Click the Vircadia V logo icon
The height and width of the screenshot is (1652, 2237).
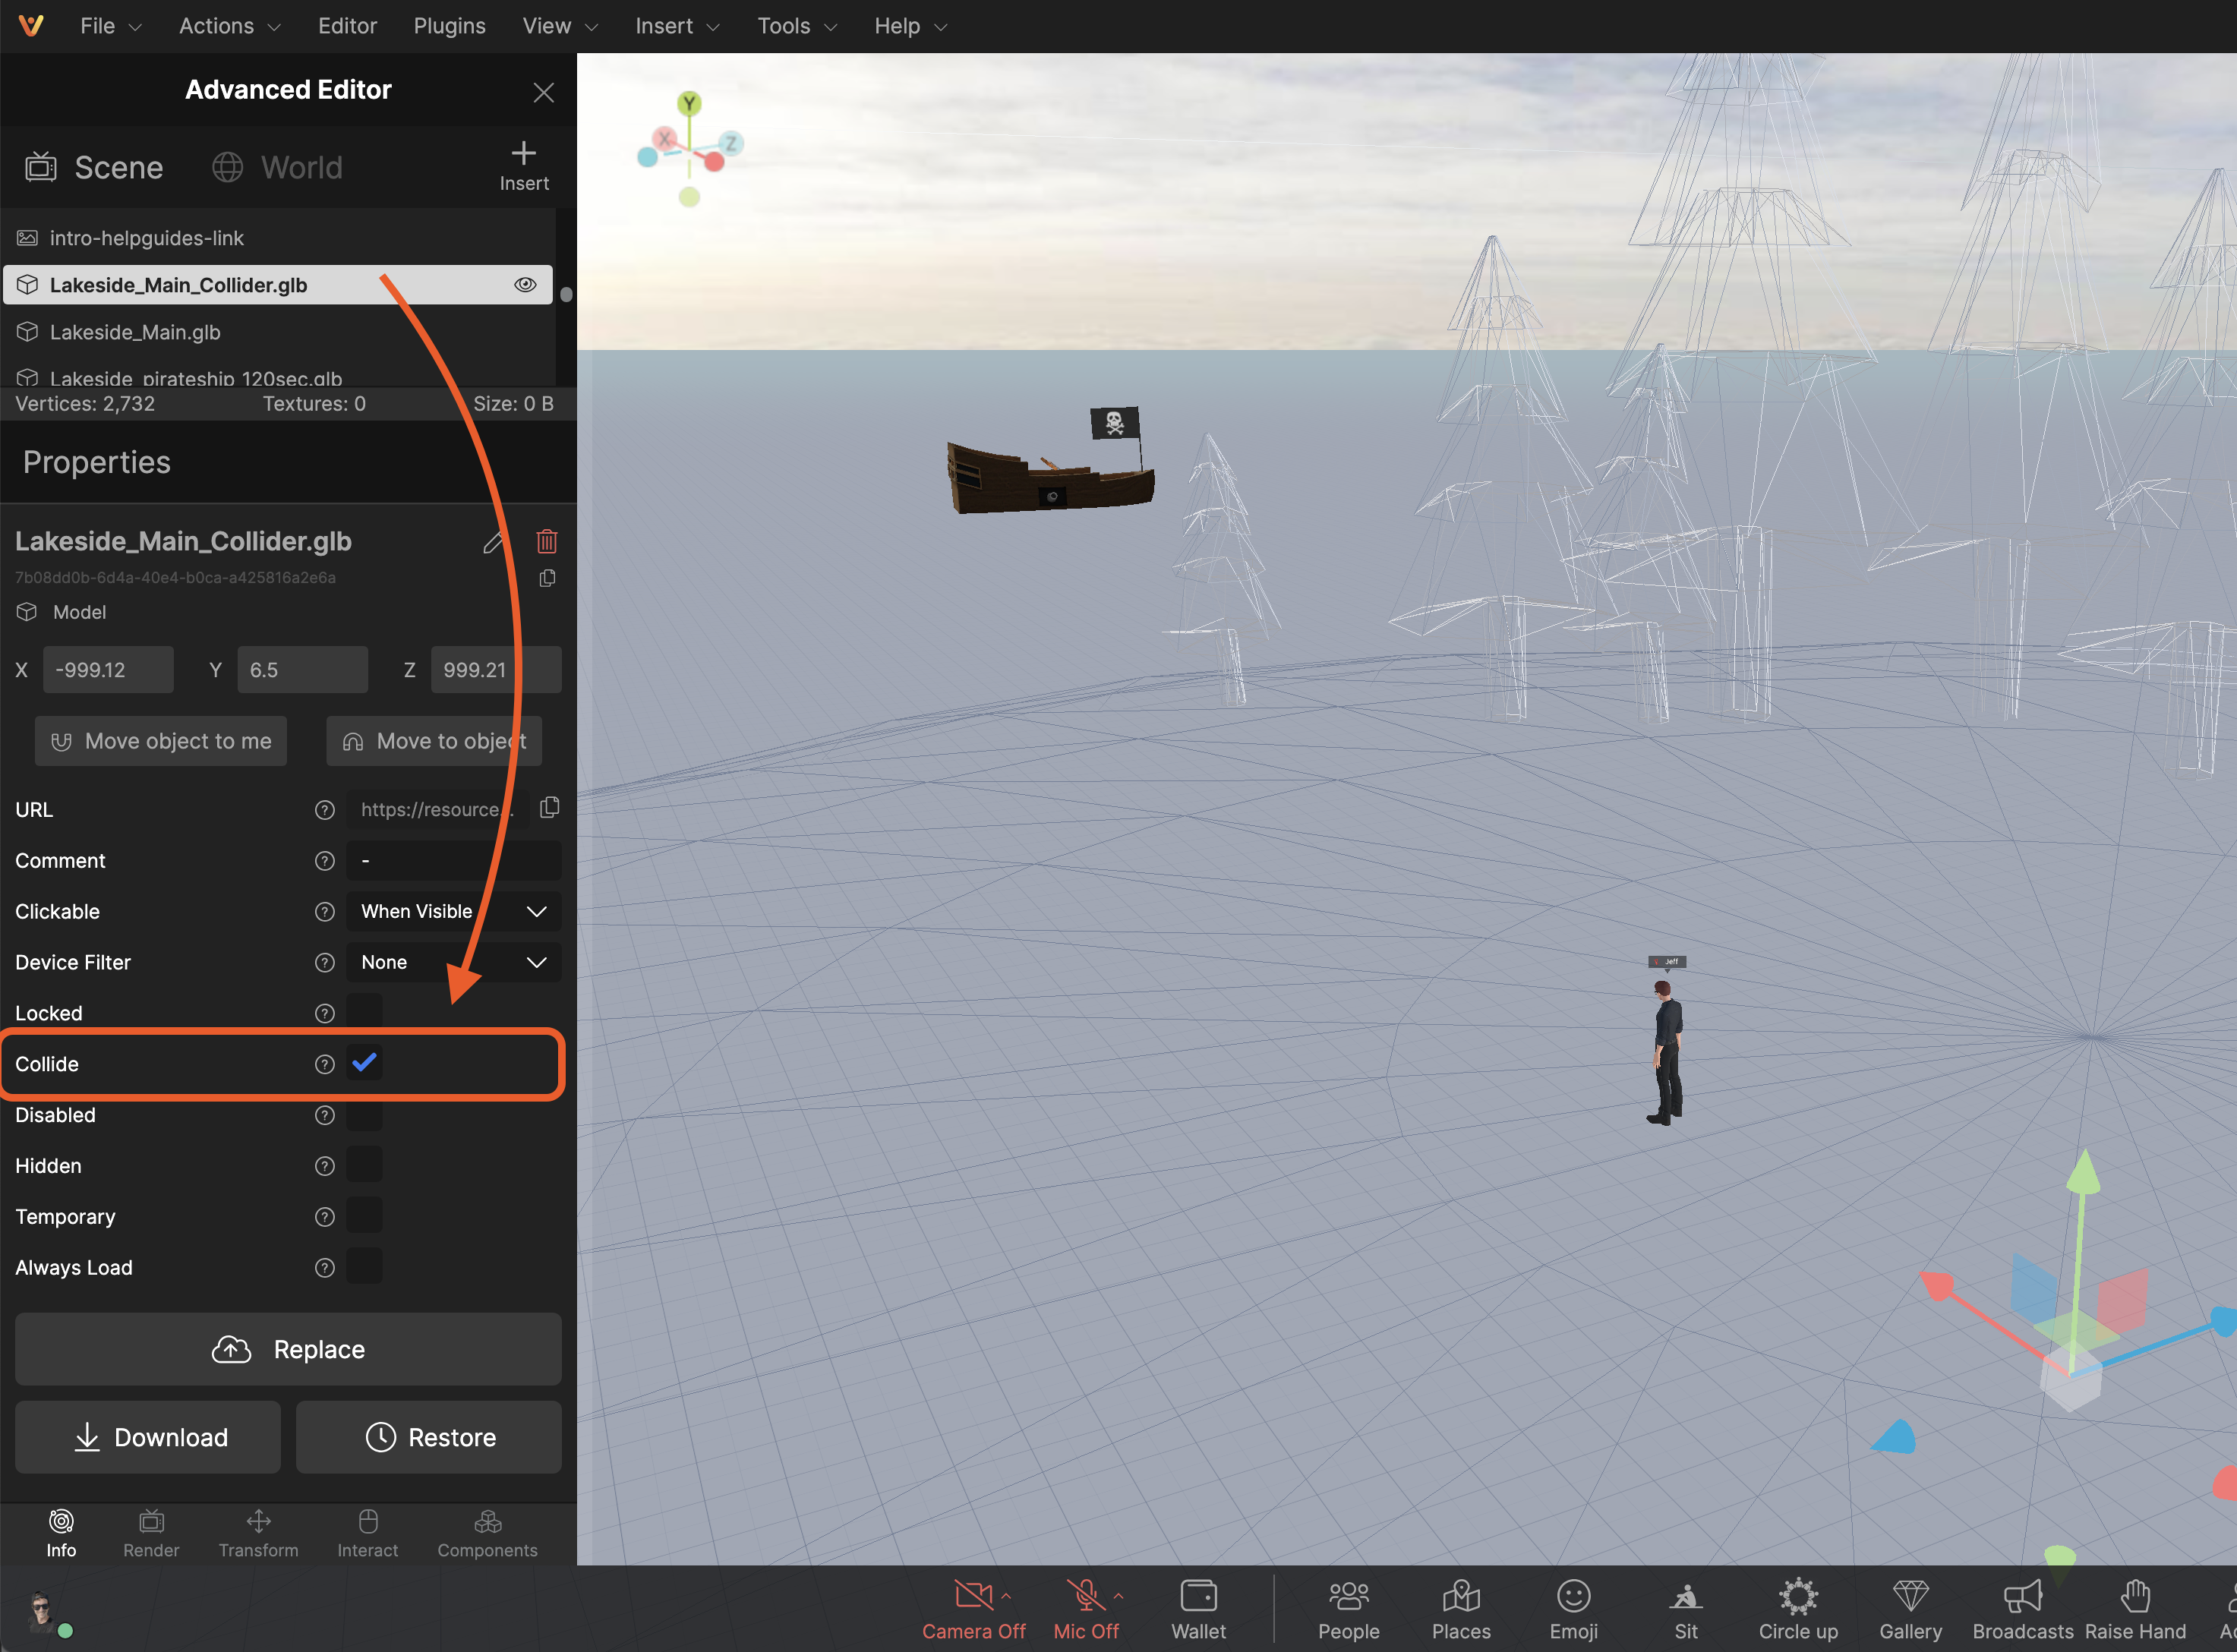tap(31, 25)
